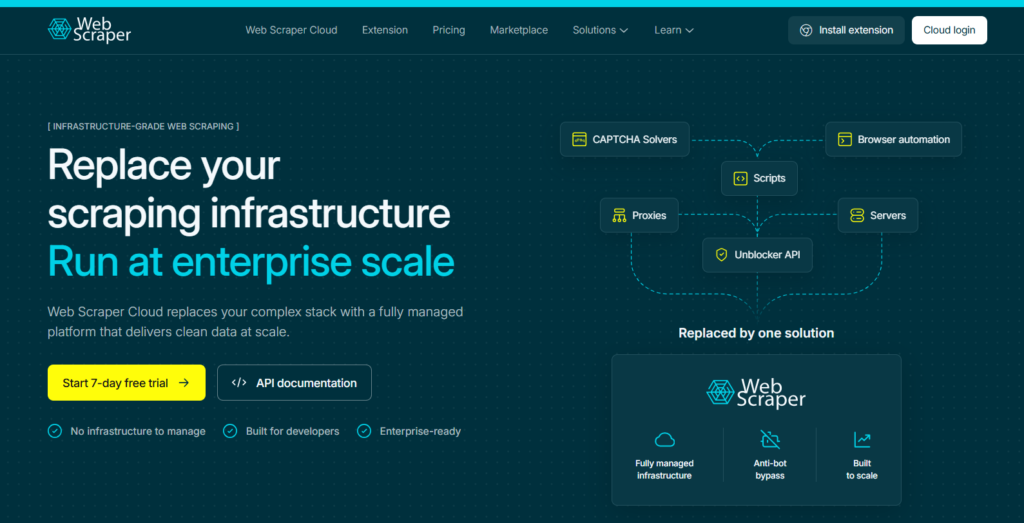Viewport: 1024px width, 523px height.
Task: Click the 'Anti-bot bypass' text
Action: [770, 469]
